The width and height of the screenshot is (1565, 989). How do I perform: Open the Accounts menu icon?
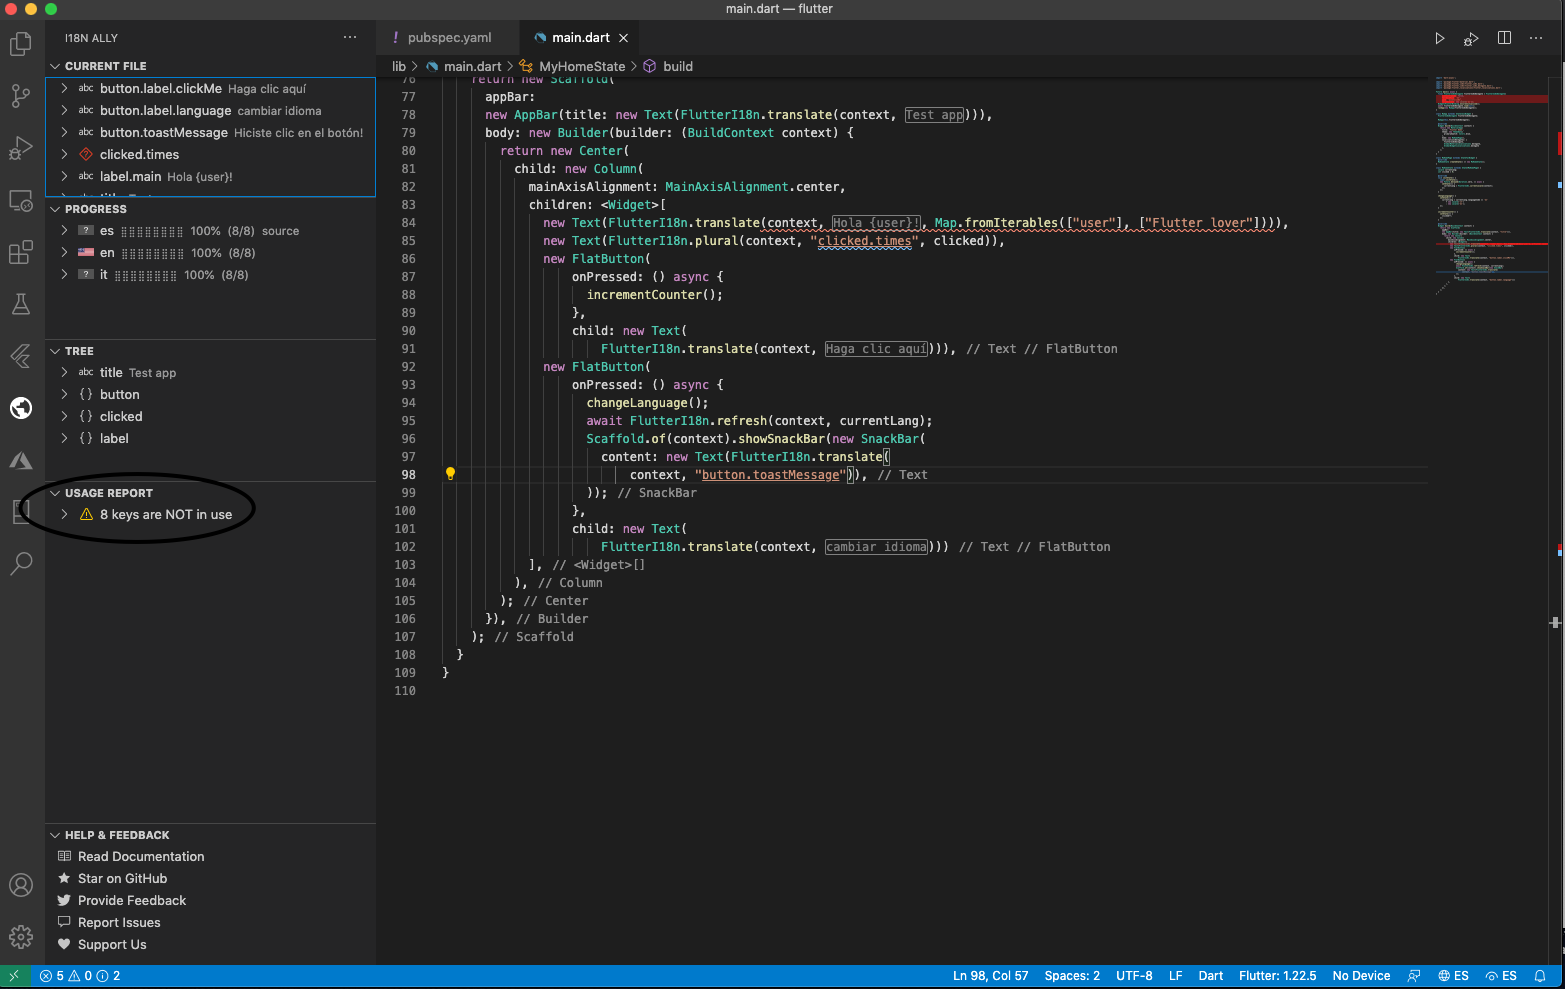[x=21, y=885]
